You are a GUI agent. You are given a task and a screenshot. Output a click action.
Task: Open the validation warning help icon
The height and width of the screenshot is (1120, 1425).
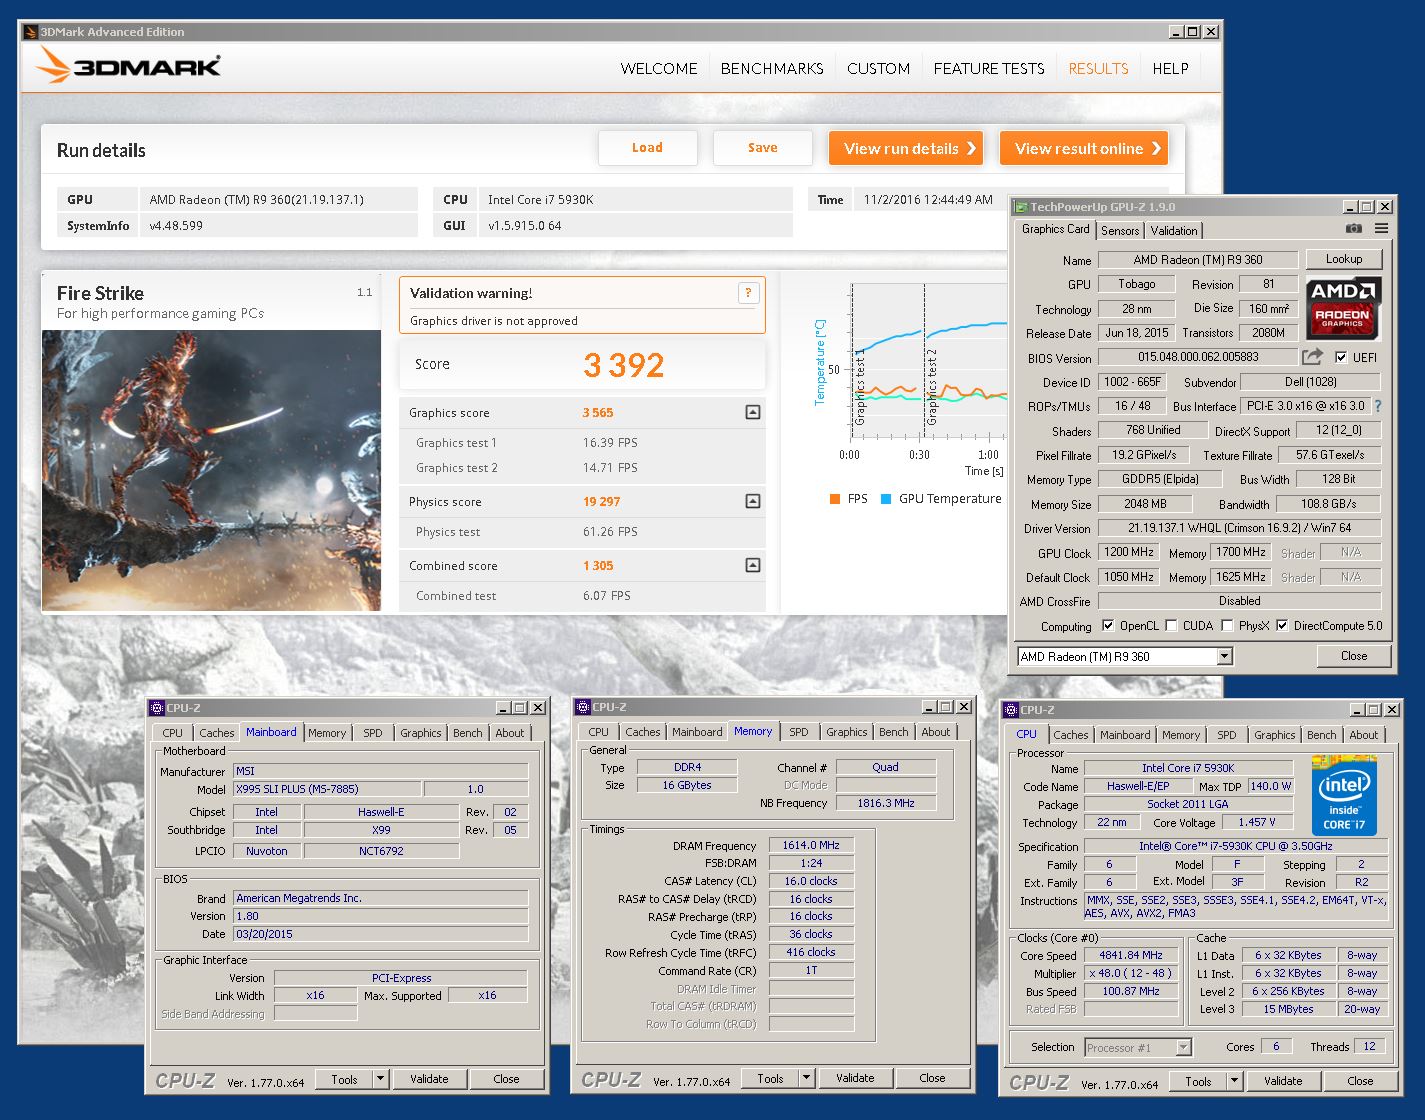747,293
